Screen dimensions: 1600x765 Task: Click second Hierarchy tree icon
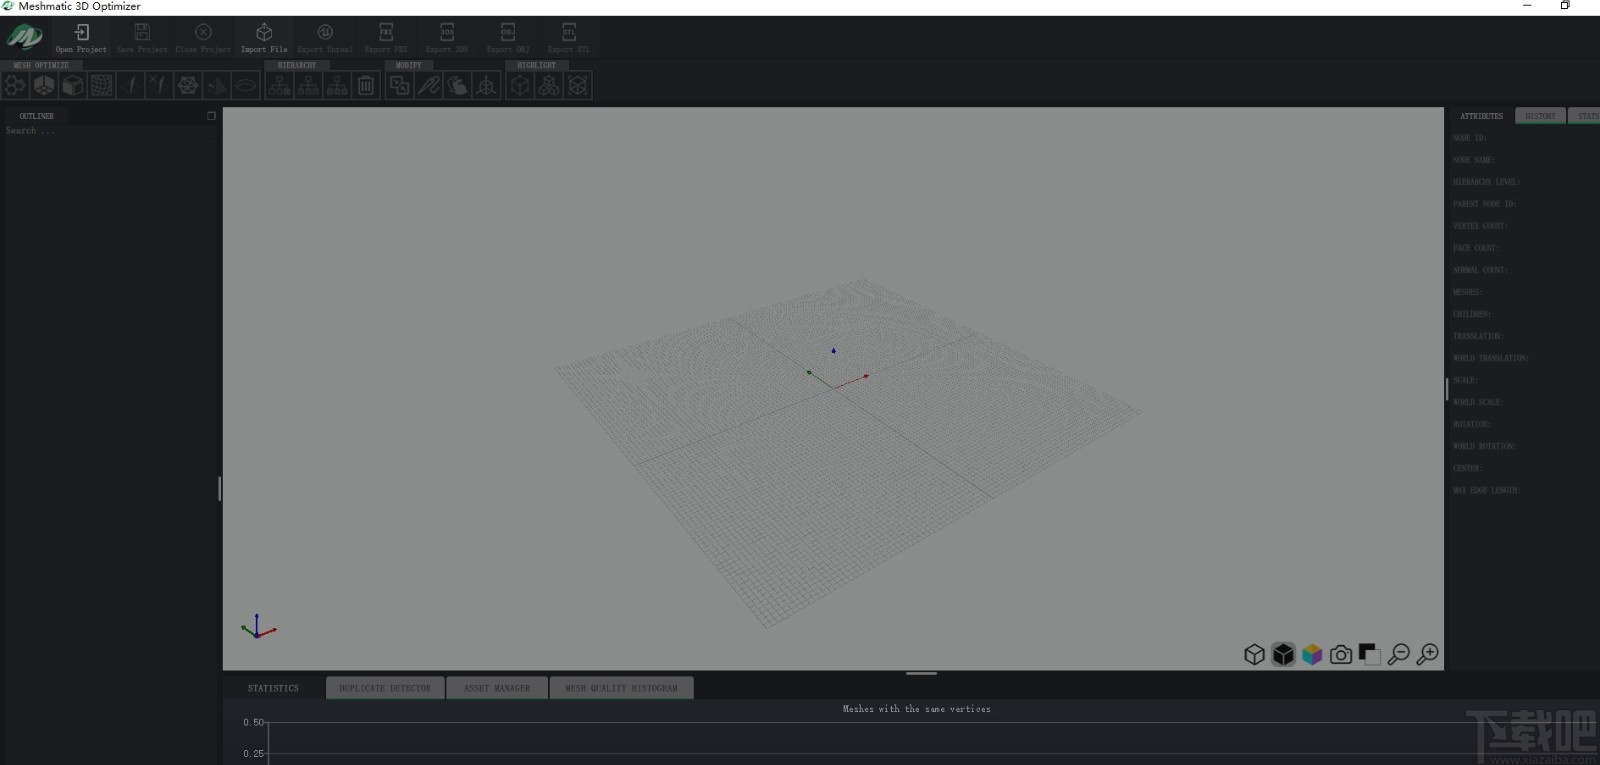tap(308, 86)
